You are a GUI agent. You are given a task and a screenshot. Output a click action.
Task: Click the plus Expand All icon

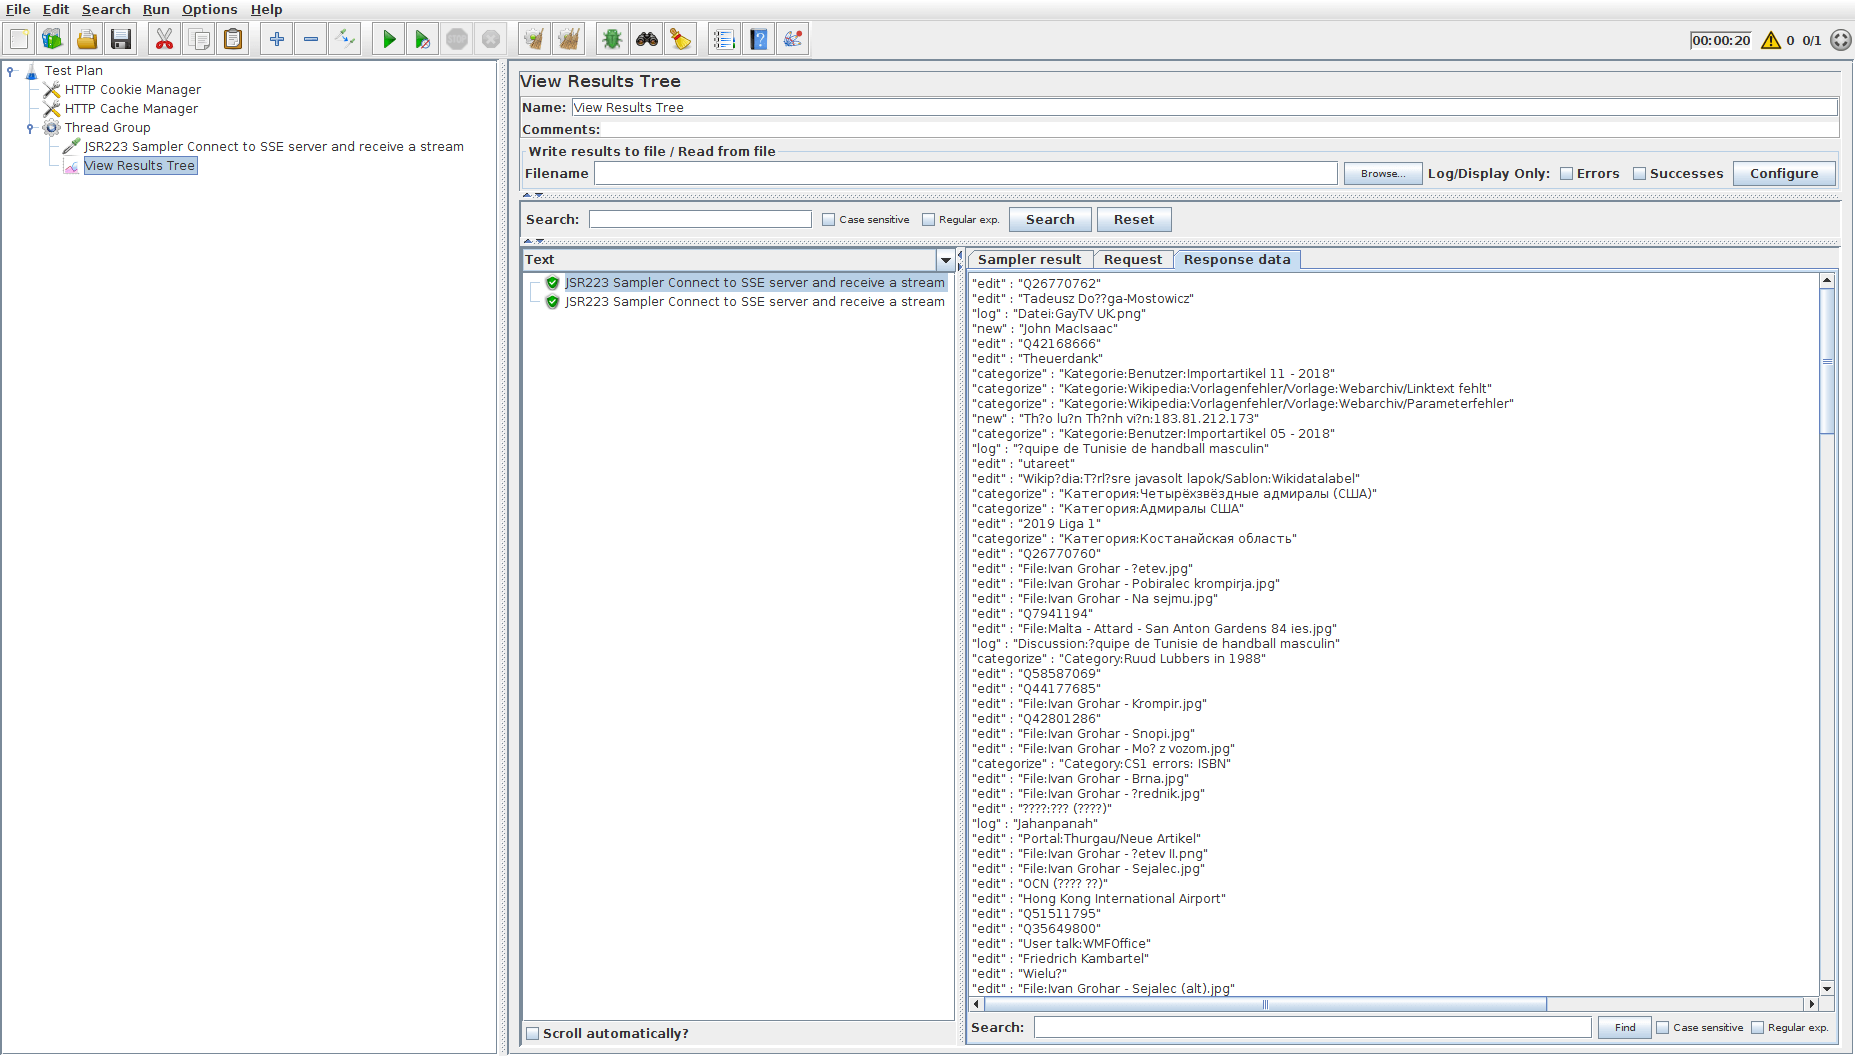coord(276,39)
